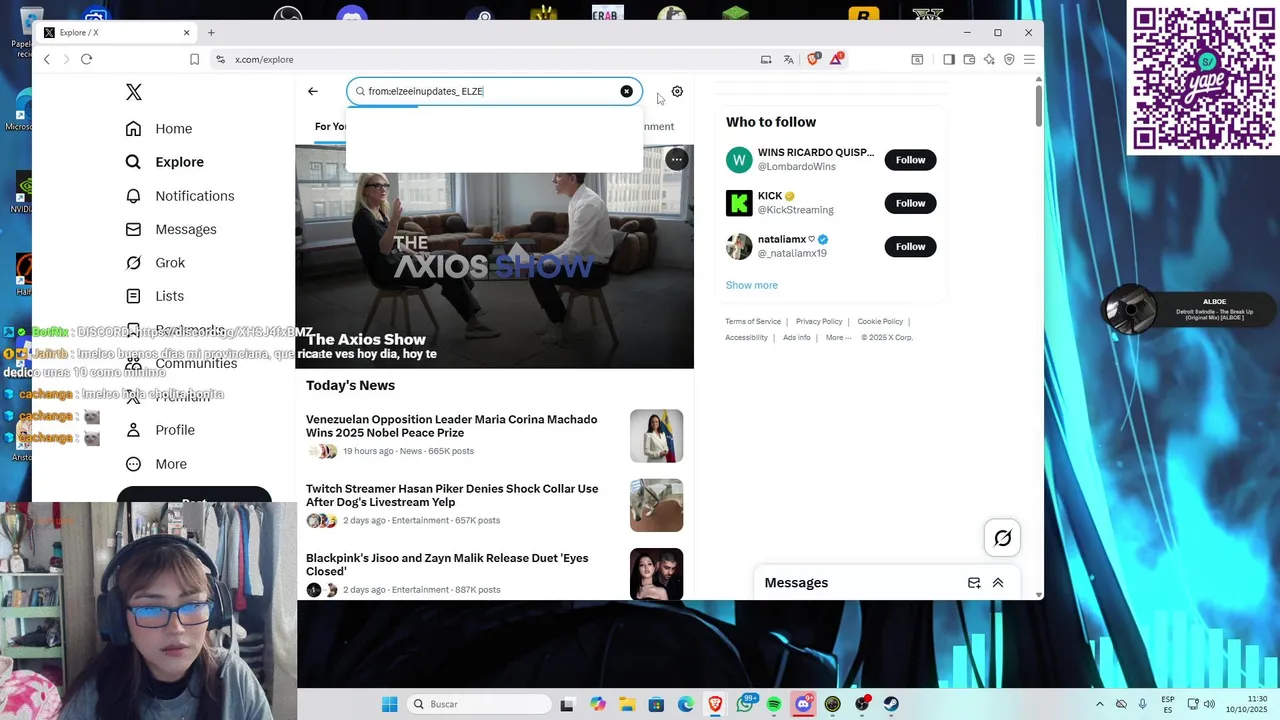Follow the KICK account
Screen dimensions: 1280x720
(910, 203)
